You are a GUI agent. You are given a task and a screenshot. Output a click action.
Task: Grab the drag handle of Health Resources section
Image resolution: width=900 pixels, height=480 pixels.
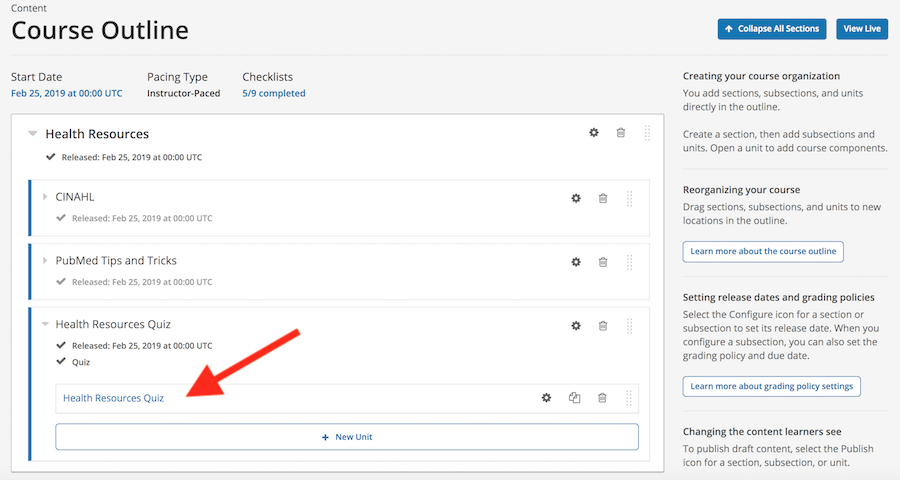(647, 133)
